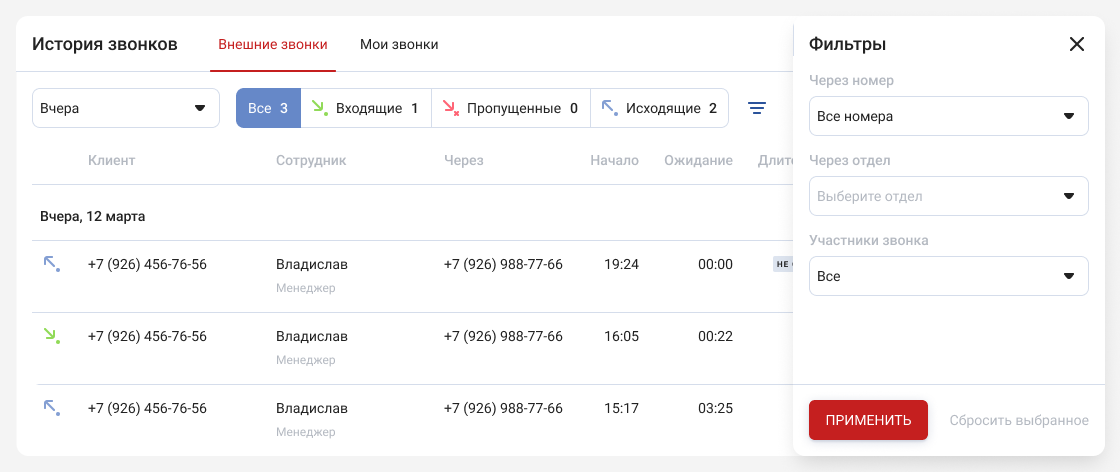Click outgoing call arrow icon at 15:17
Screen dimensions: 1120x472
[51, 408]
